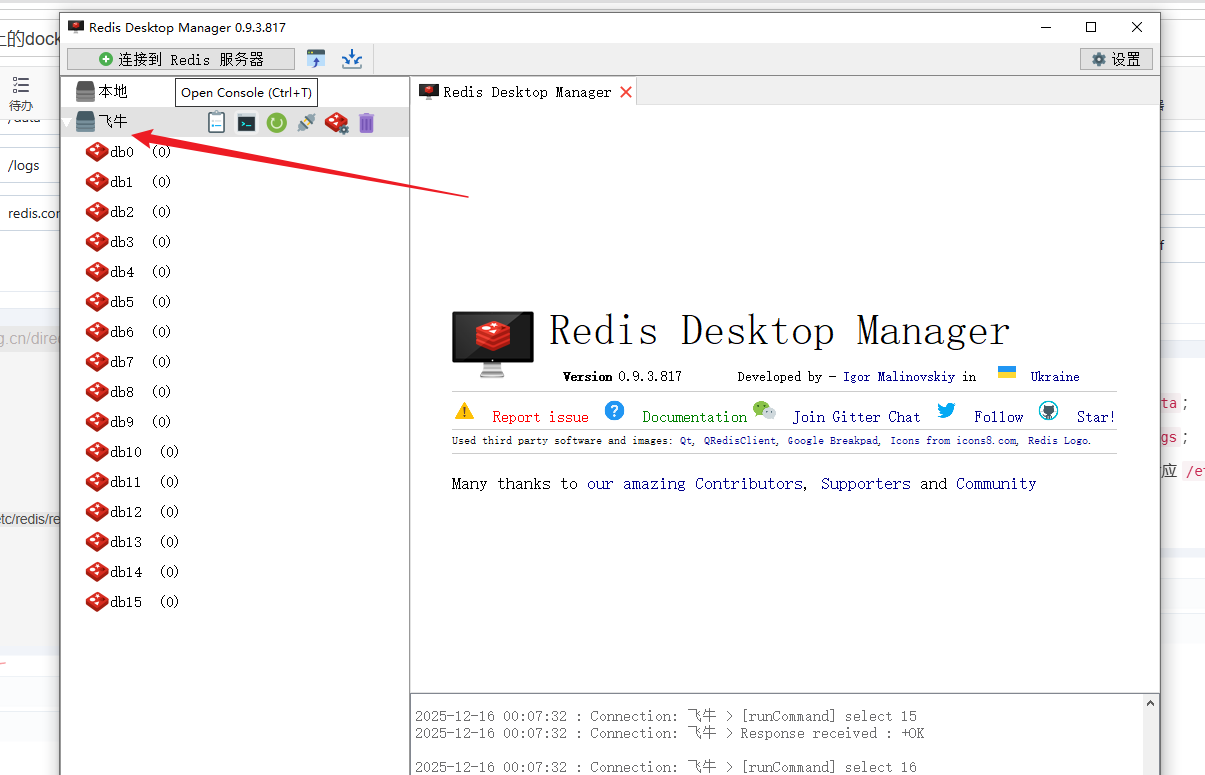Click the log panel scrollbar up arrow
This screenshot has width=1205, height=775.
click(x=1151, y=705)
